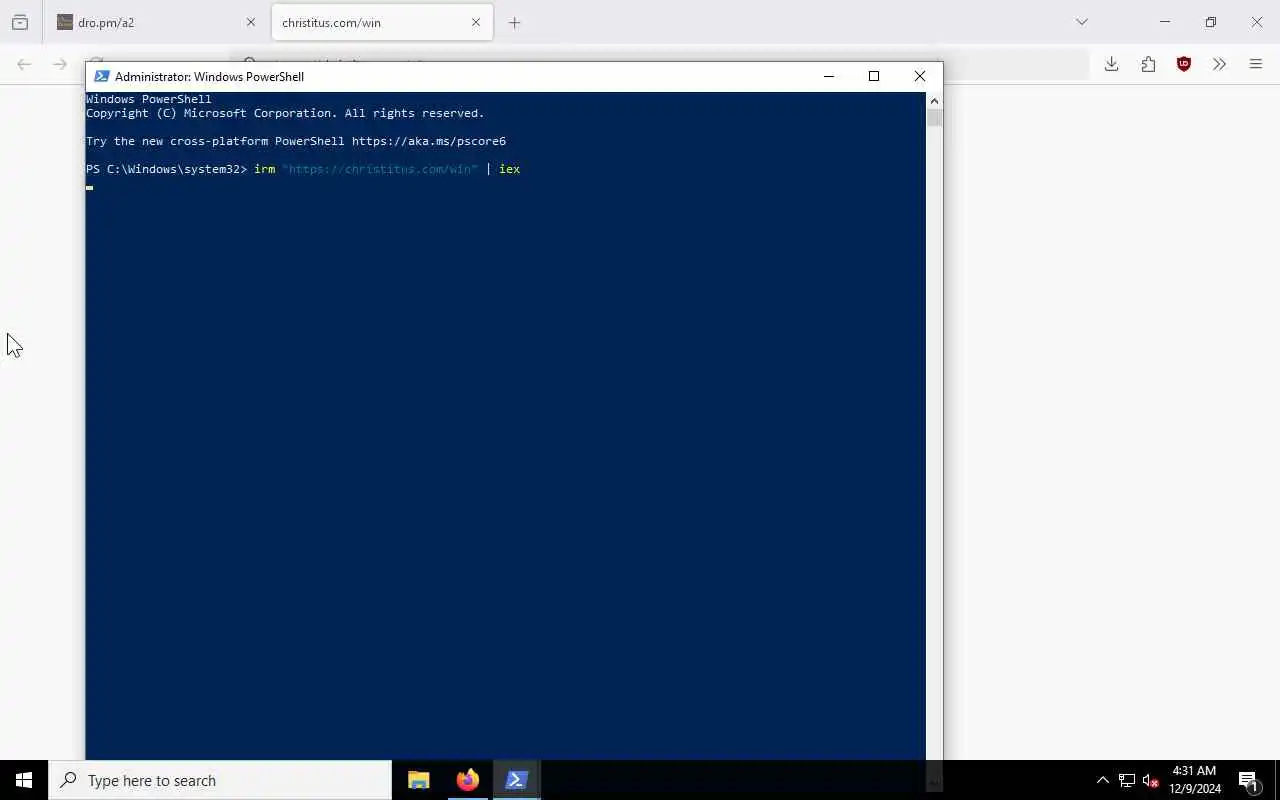1280x800 pixels.
Task: Open the Windows Start menu
Action: click(x=24, y=780)
